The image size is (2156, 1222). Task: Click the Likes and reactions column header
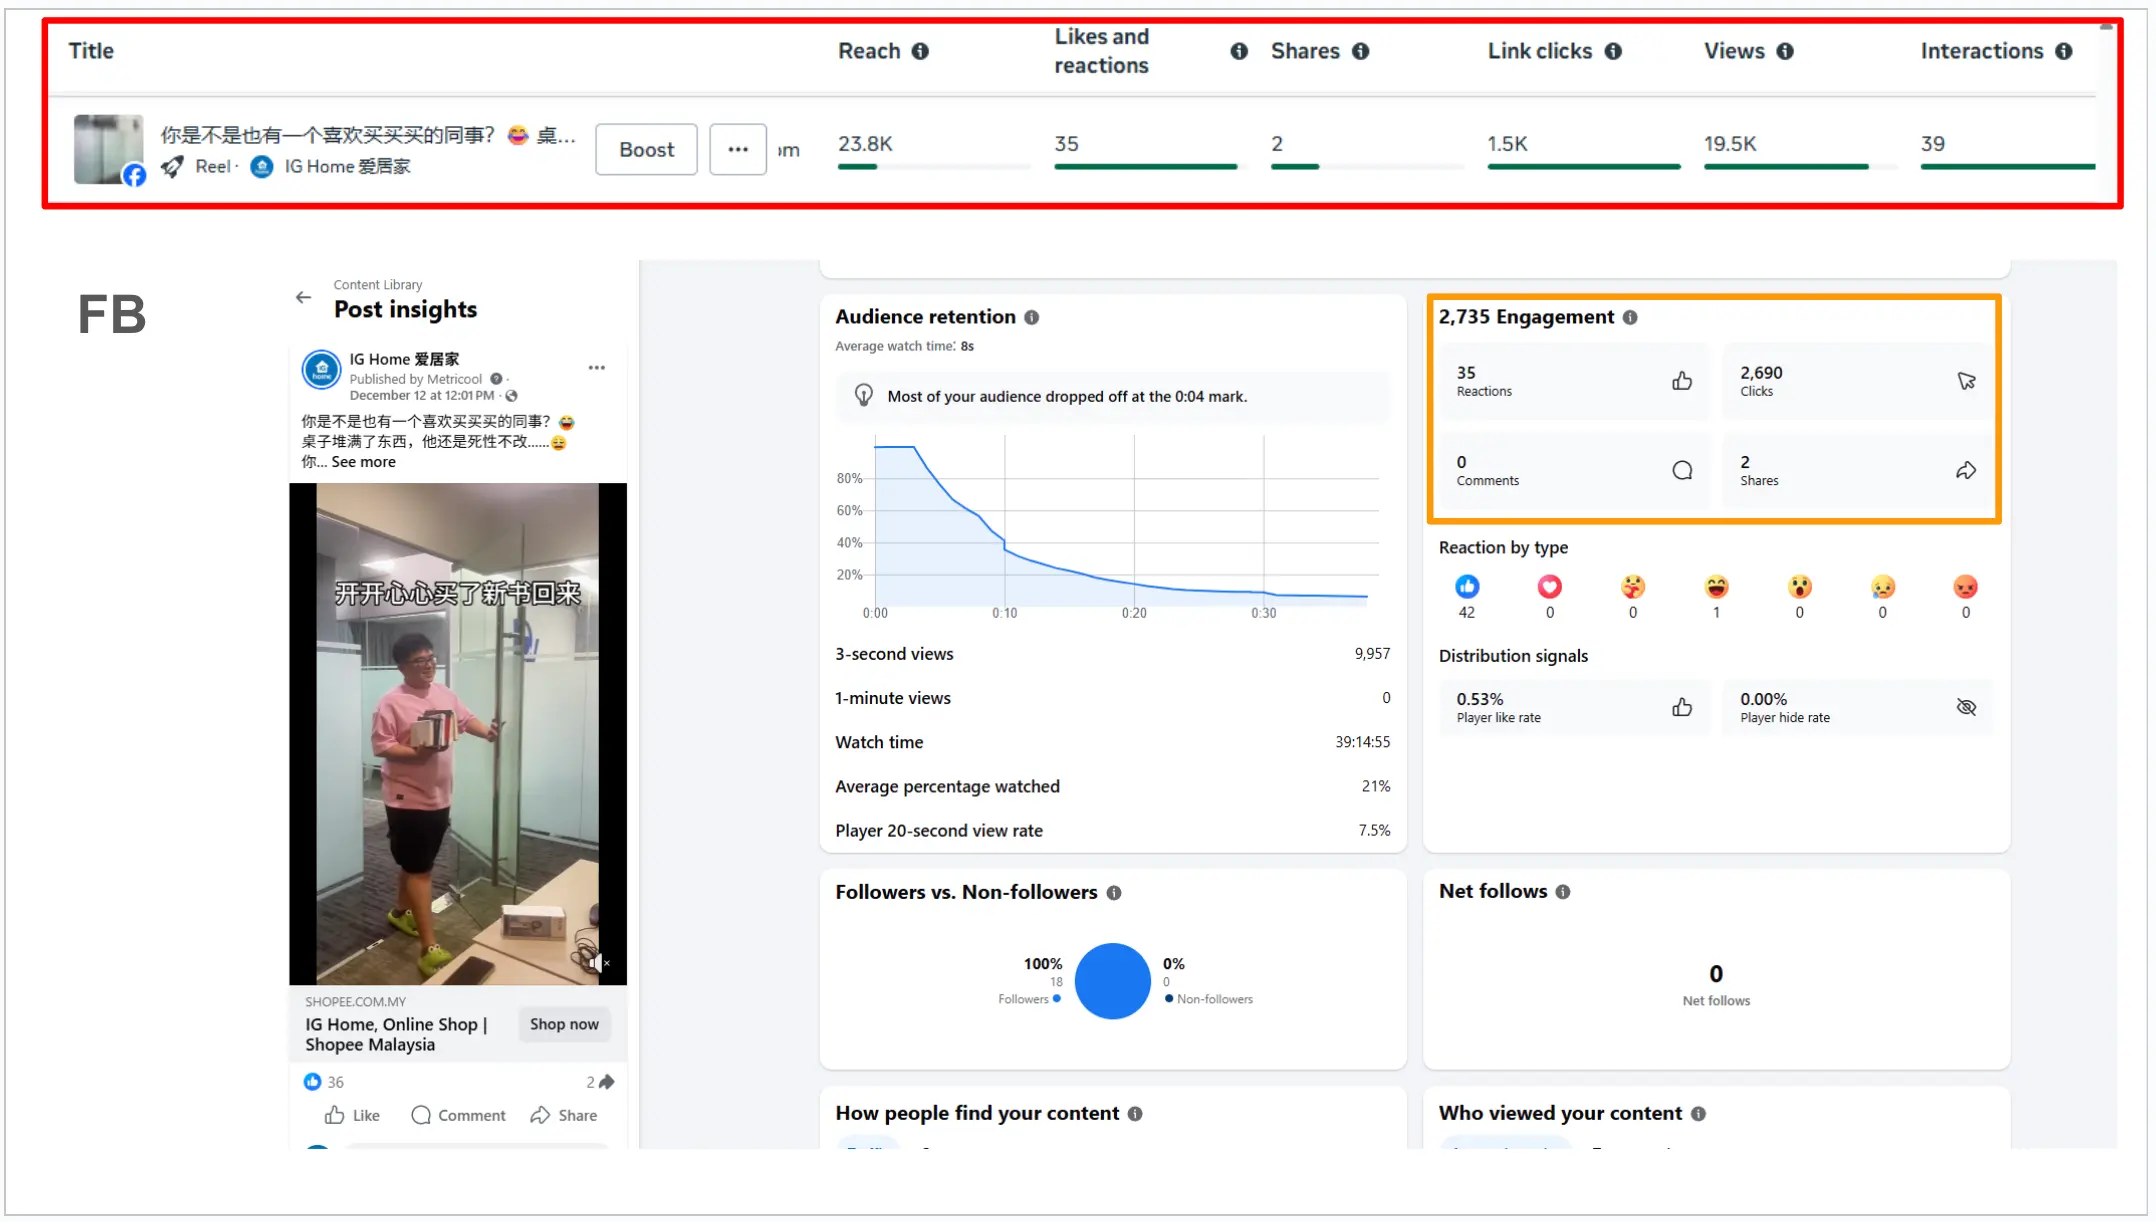[x=1101, y=52]
